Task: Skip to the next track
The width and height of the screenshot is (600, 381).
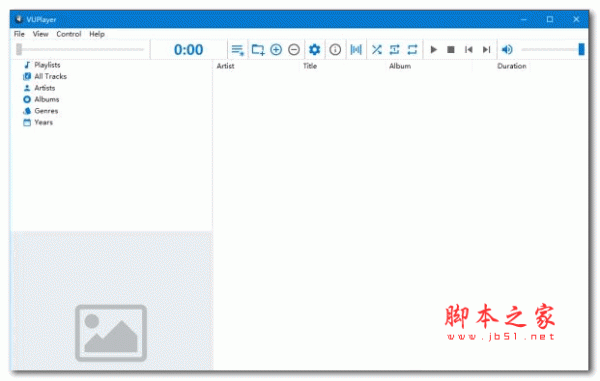Action: click(486, 50)
